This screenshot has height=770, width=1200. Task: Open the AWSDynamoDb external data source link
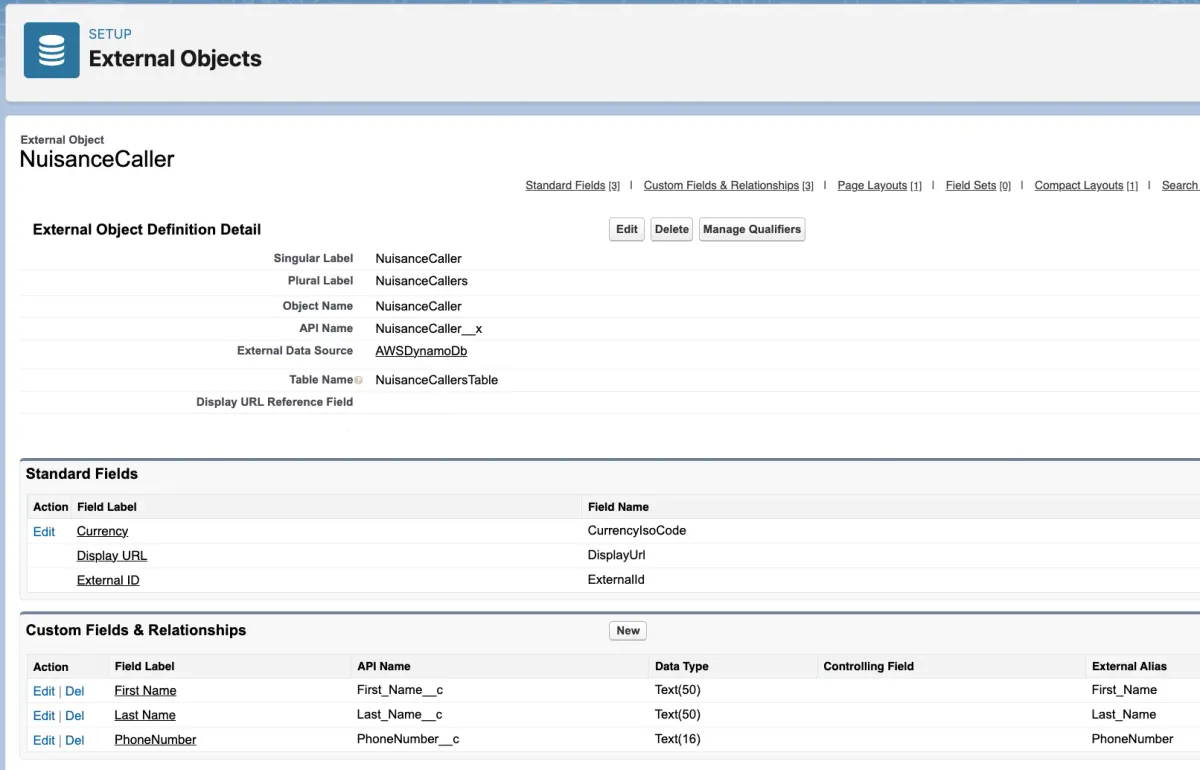421,352
